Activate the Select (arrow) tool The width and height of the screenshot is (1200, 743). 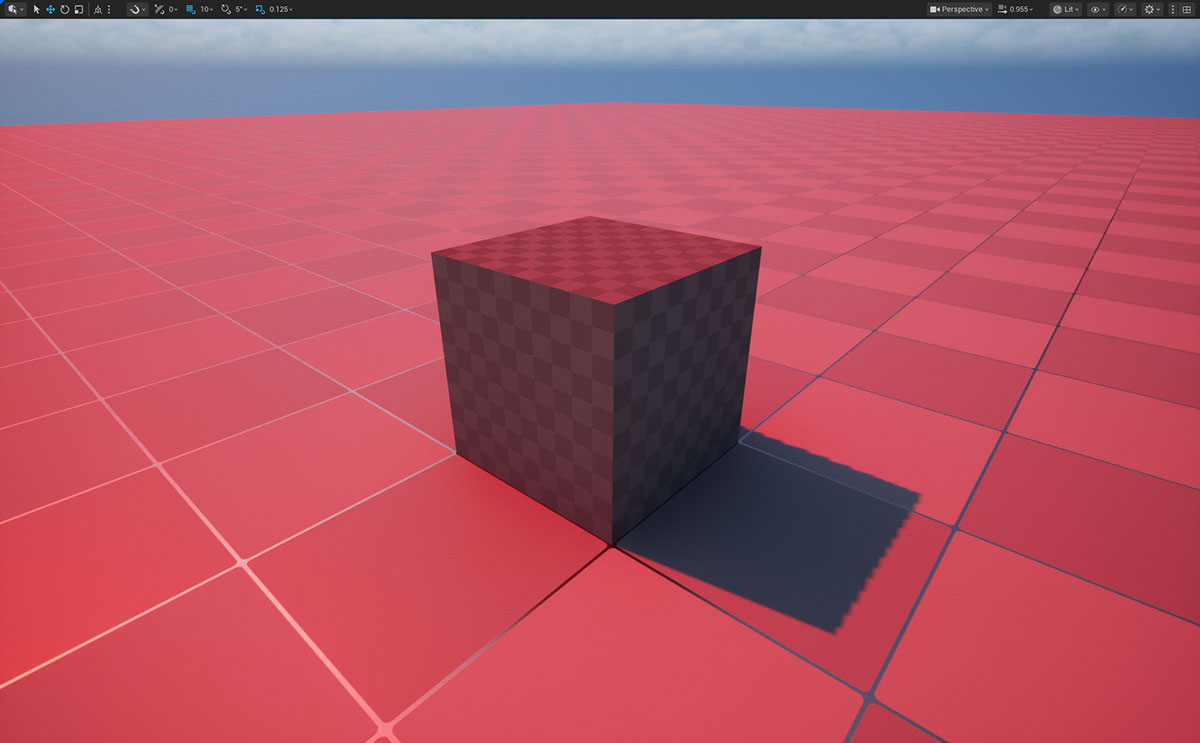37,9
